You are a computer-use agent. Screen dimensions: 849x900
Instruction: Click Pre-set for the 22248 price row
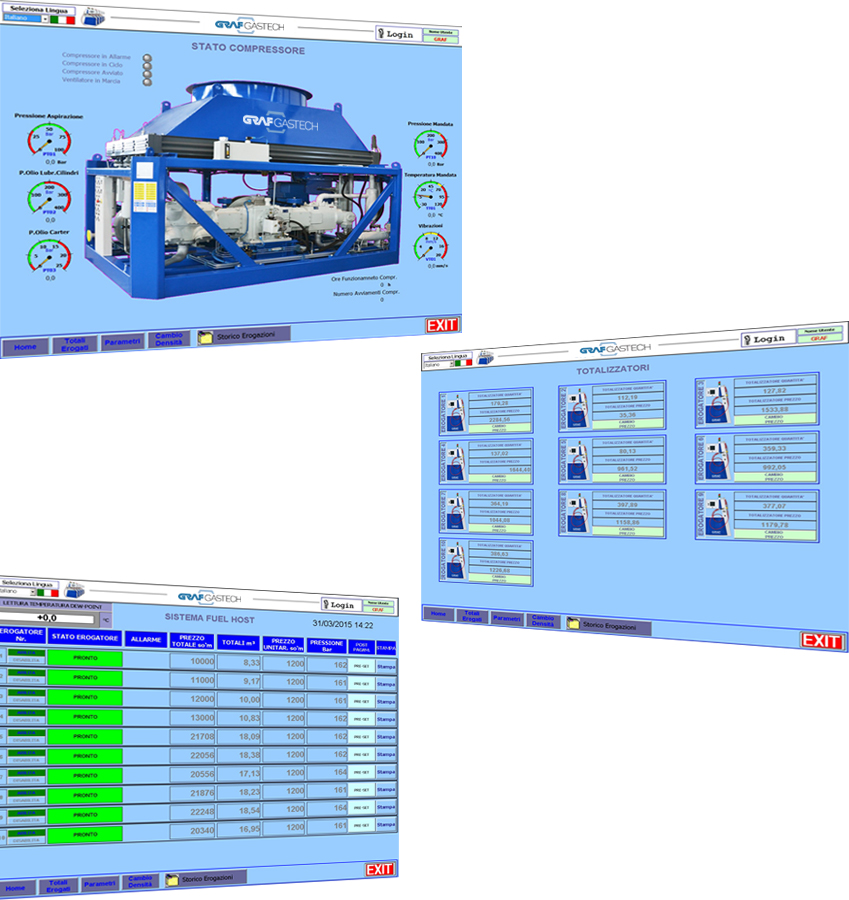(361, 808)
